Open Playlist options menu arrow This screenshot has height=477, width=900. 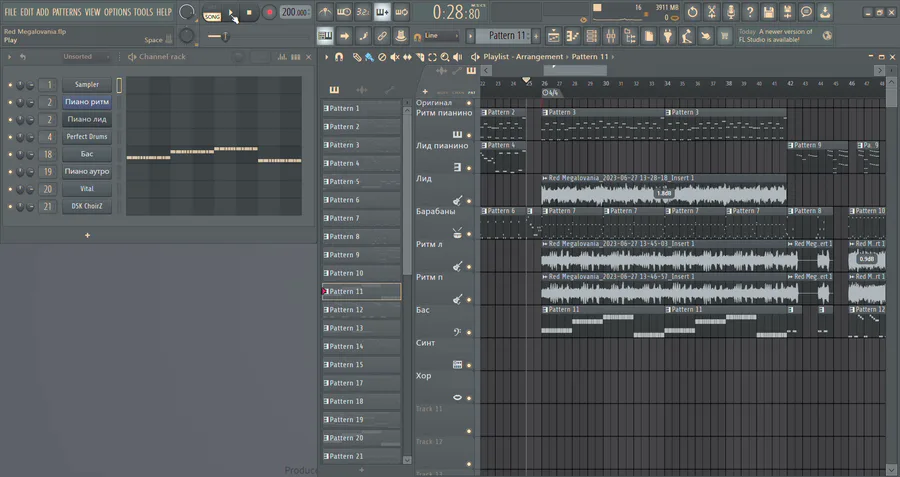click(x=327, y=57)
